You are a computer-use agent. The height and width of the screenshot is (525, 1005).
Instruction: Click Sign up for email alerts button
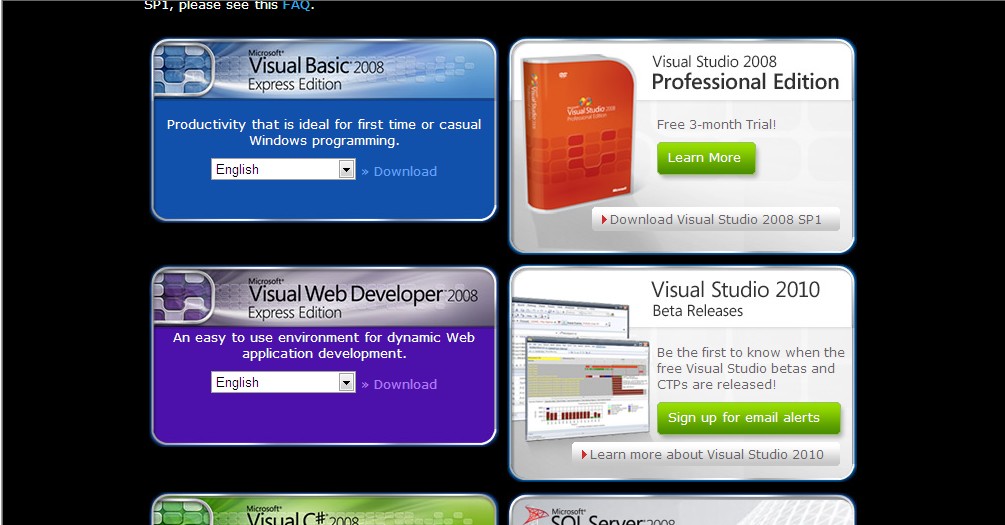[x=748, y=418]
